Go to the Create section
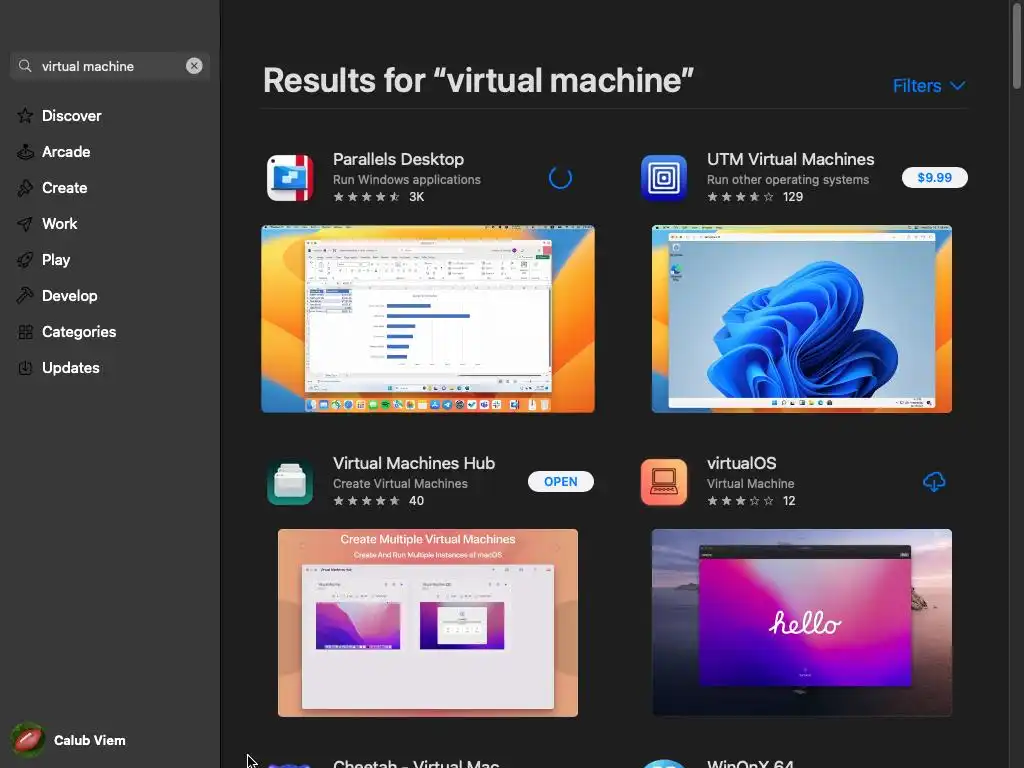Viewport: 1024px width, 768px height. coord(64,187)
